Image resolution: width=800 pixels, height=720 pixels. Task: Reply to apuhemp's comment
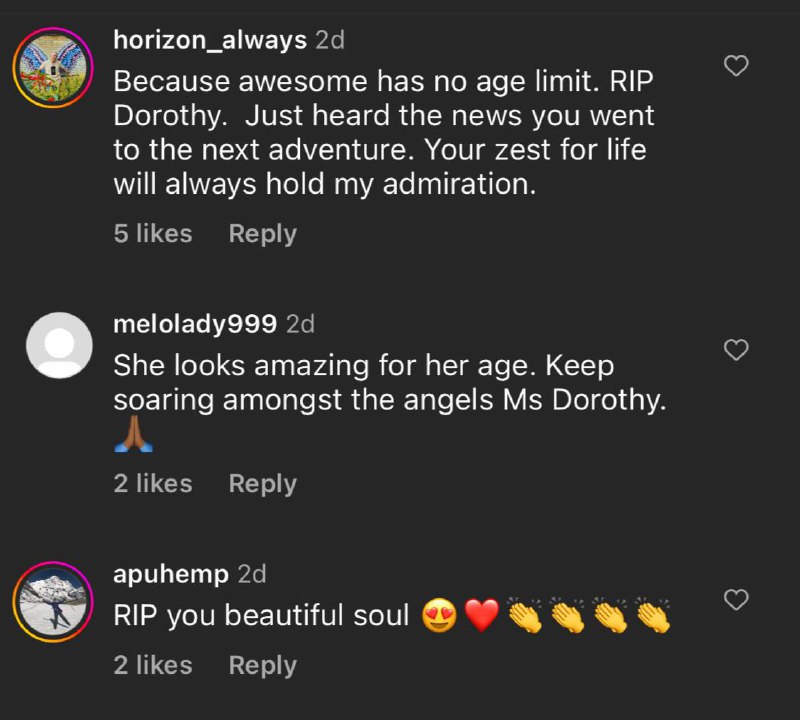[x=262, y=665]
